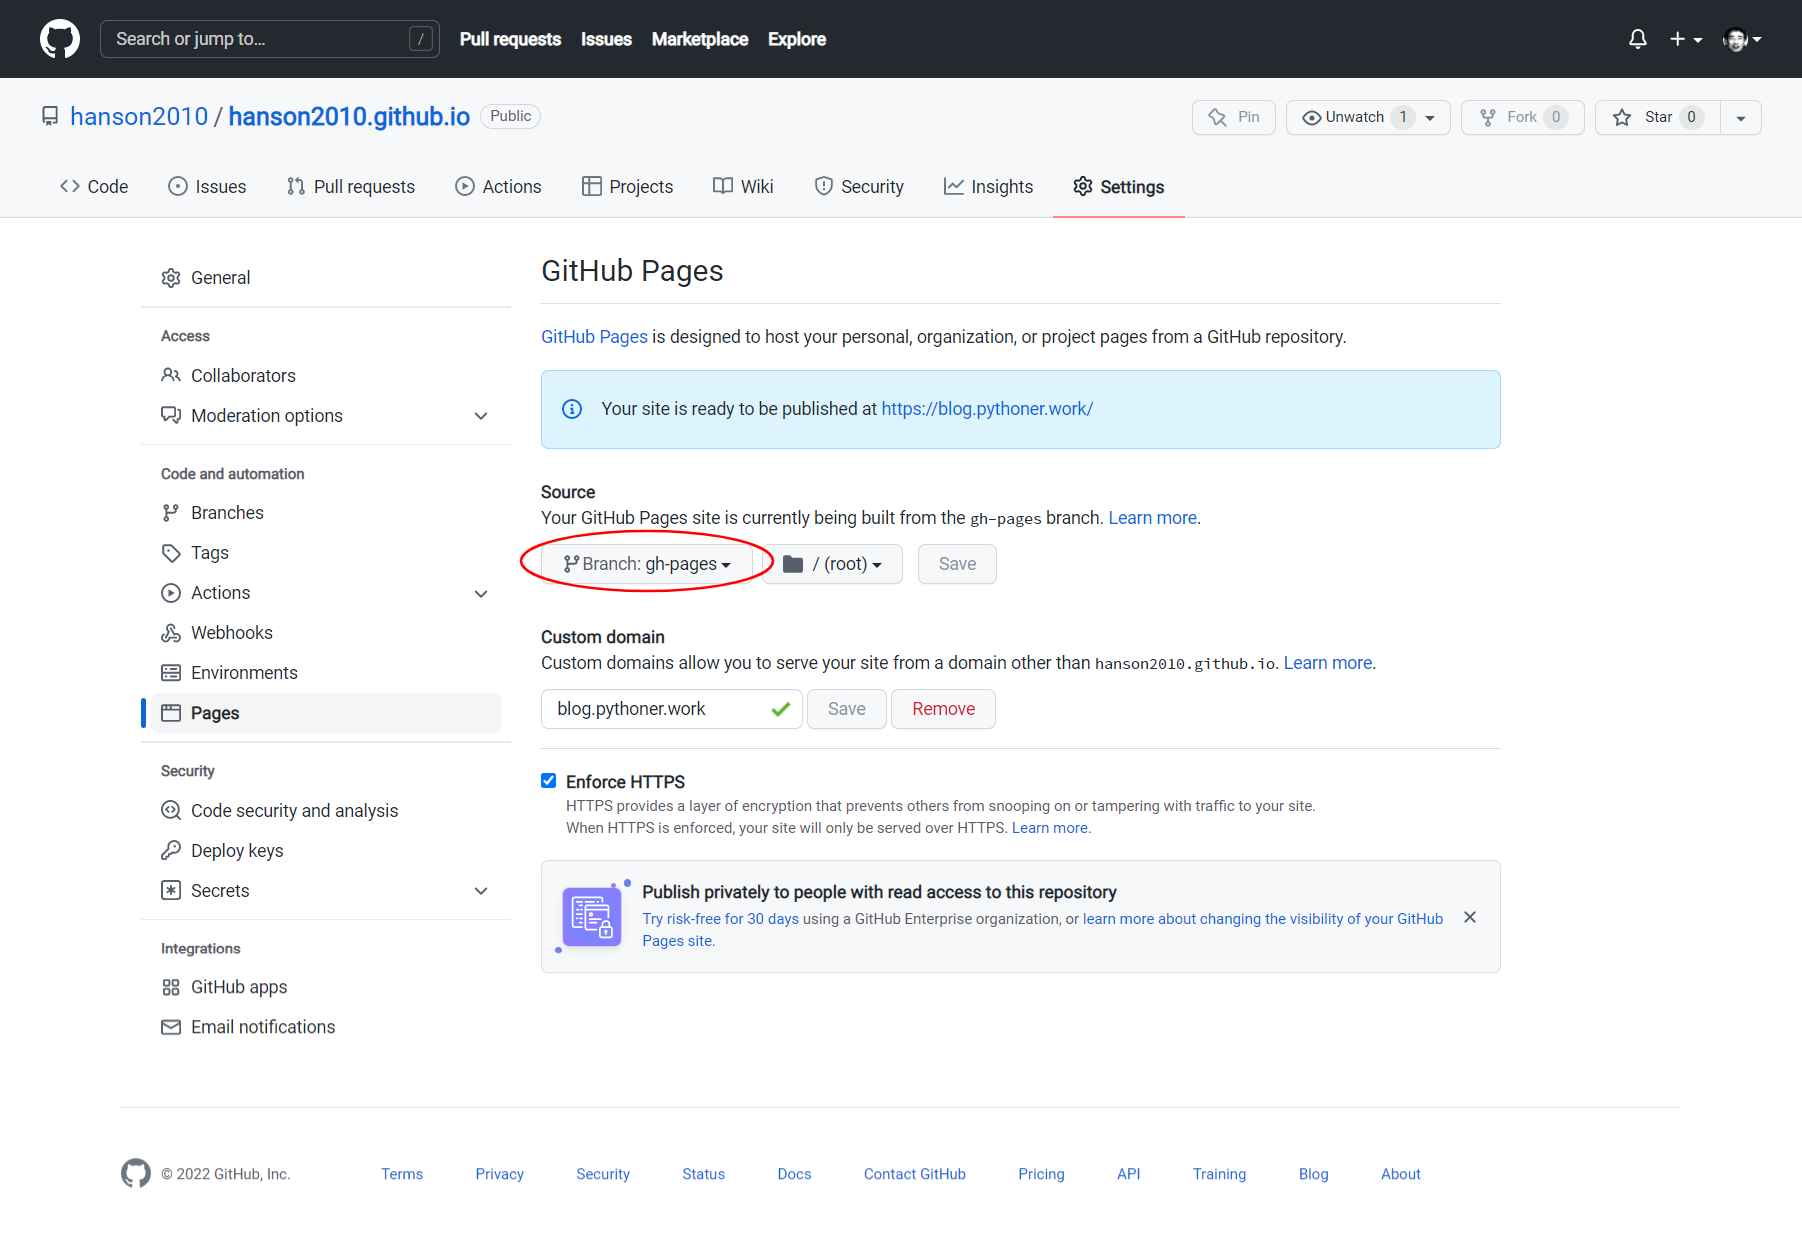This screenshot has width=1802, height=1253.
Task: Expand Moderation options chevron
Action: [x=481, y=416]
